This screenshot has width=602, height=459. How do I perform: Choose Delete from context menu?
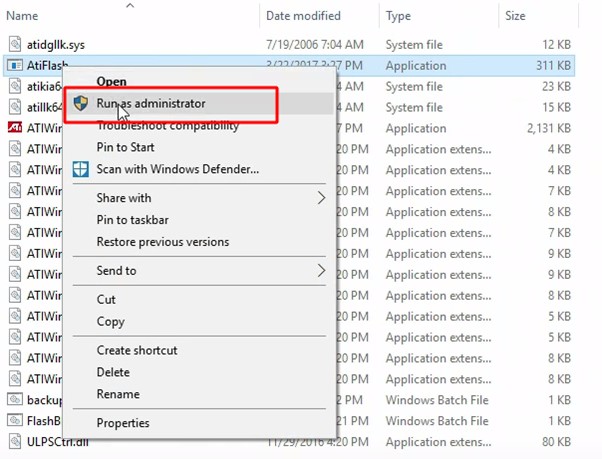click(x=113, y=372)
